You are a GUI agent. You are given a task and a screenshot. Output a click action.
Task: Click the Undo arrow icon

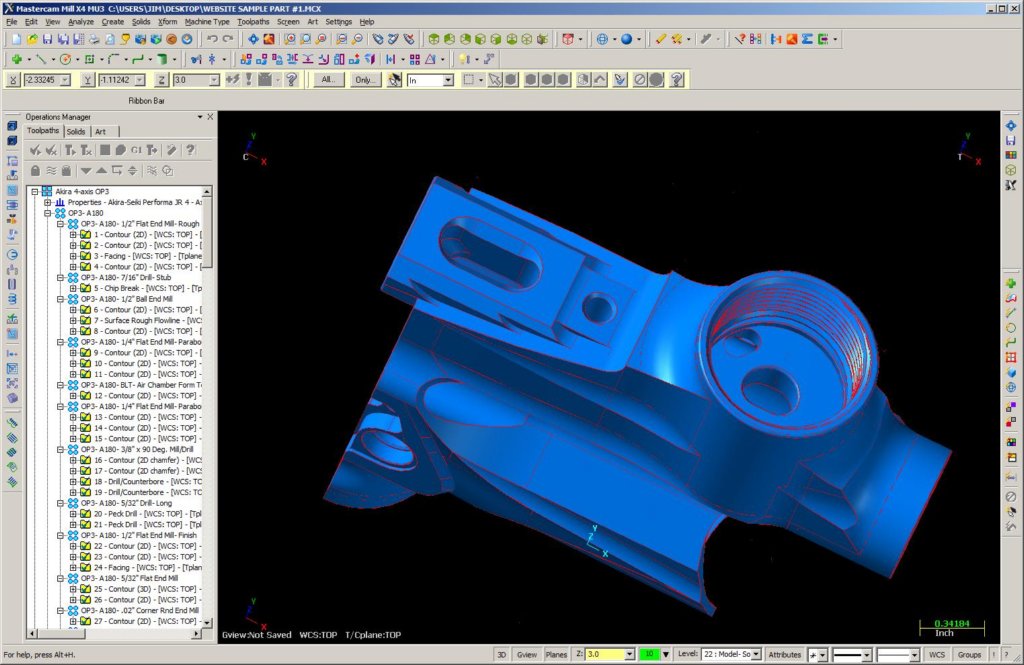[x=212, y=39]
